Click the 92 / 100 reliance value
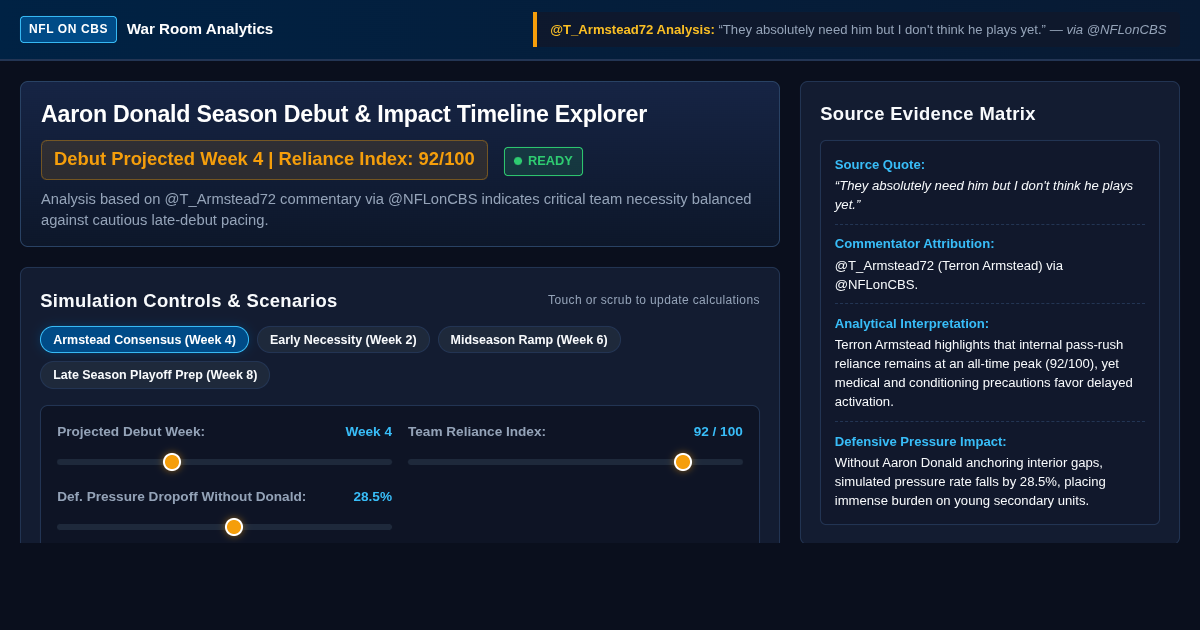This screenshot has height=630, width=1200. (718, 432)
